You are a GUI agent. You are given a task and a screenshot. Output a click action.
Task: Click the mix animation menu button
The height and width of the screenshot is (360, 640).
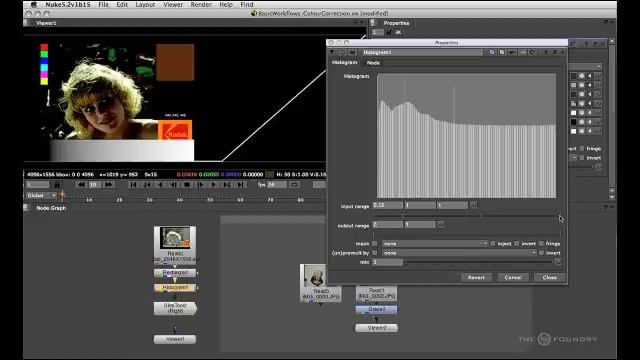click(558, 262)
